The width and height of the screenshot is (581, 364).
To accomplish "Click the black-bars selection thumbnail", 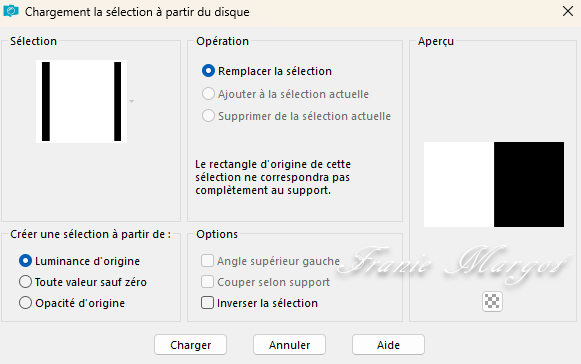I will click(x=82, y=101).
